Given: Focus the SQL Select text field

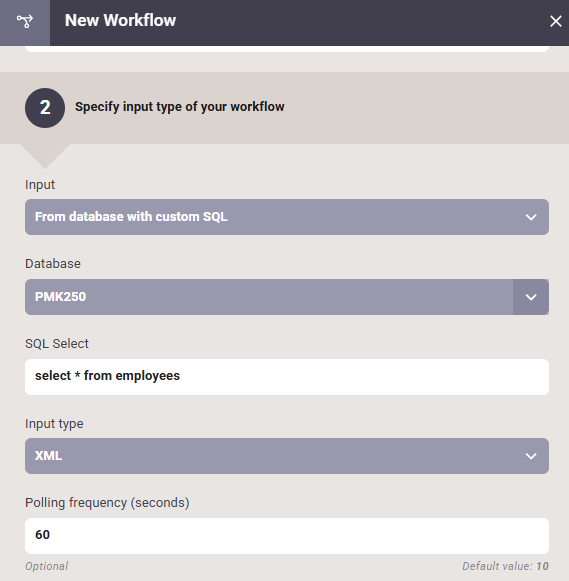Looking at the screenshot, I should [287, 376].
